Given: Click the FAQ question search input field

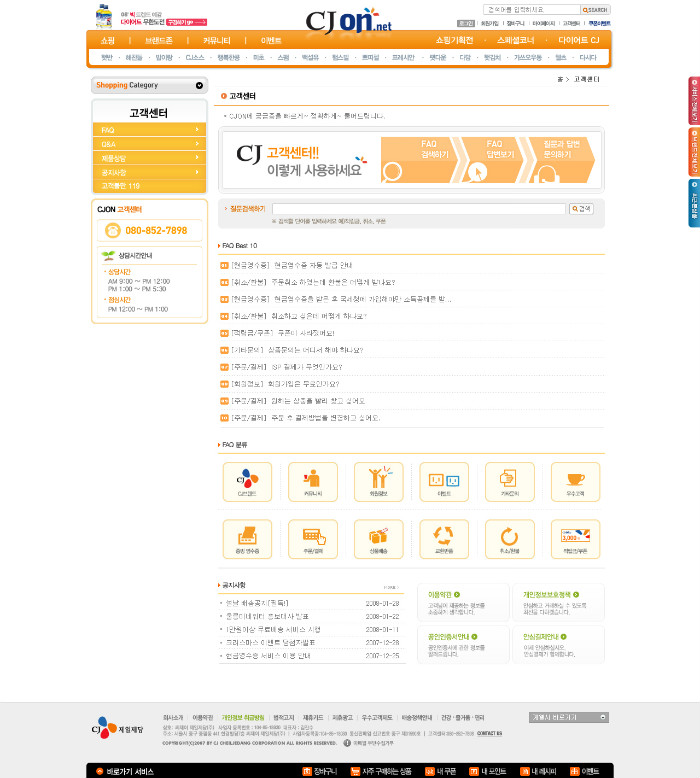Looking at the screenshot, I should 419,209.
